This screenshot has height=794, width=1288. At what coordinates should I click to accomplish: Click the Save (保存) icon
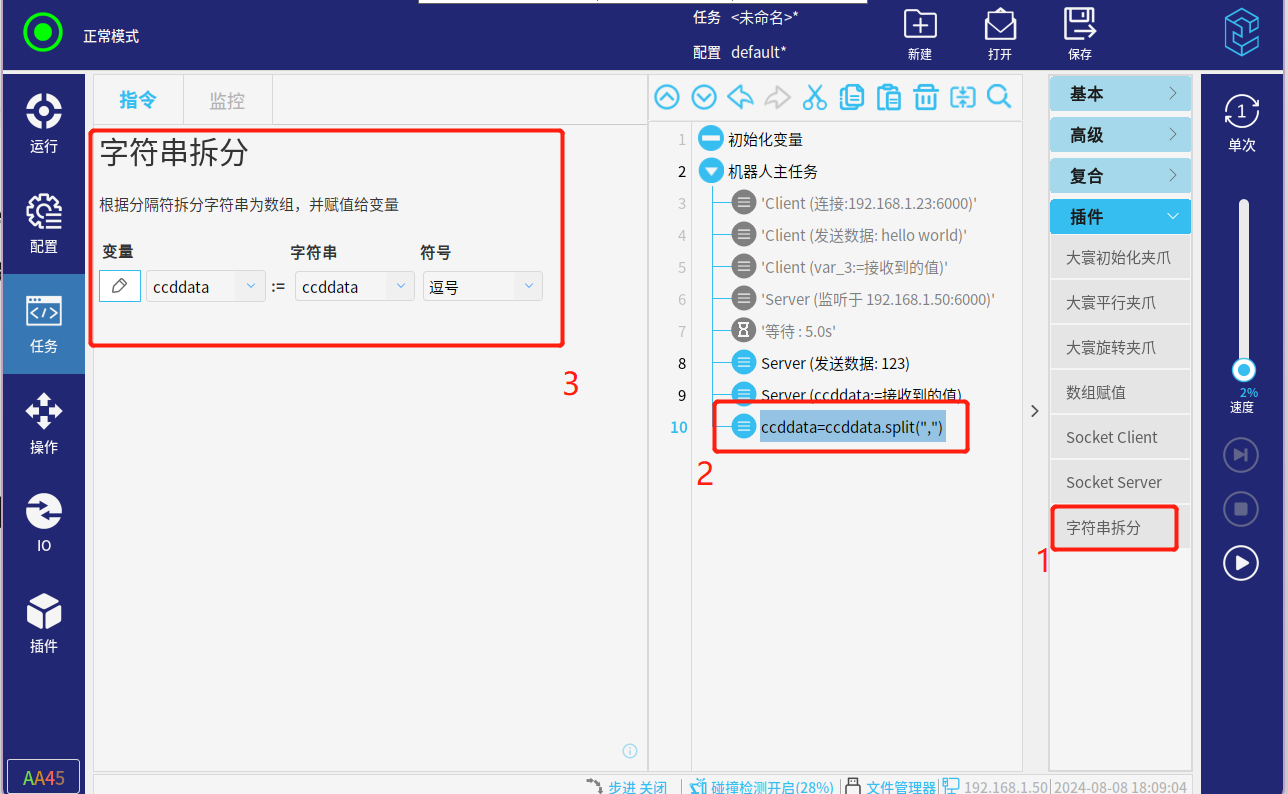point(1079,34)
